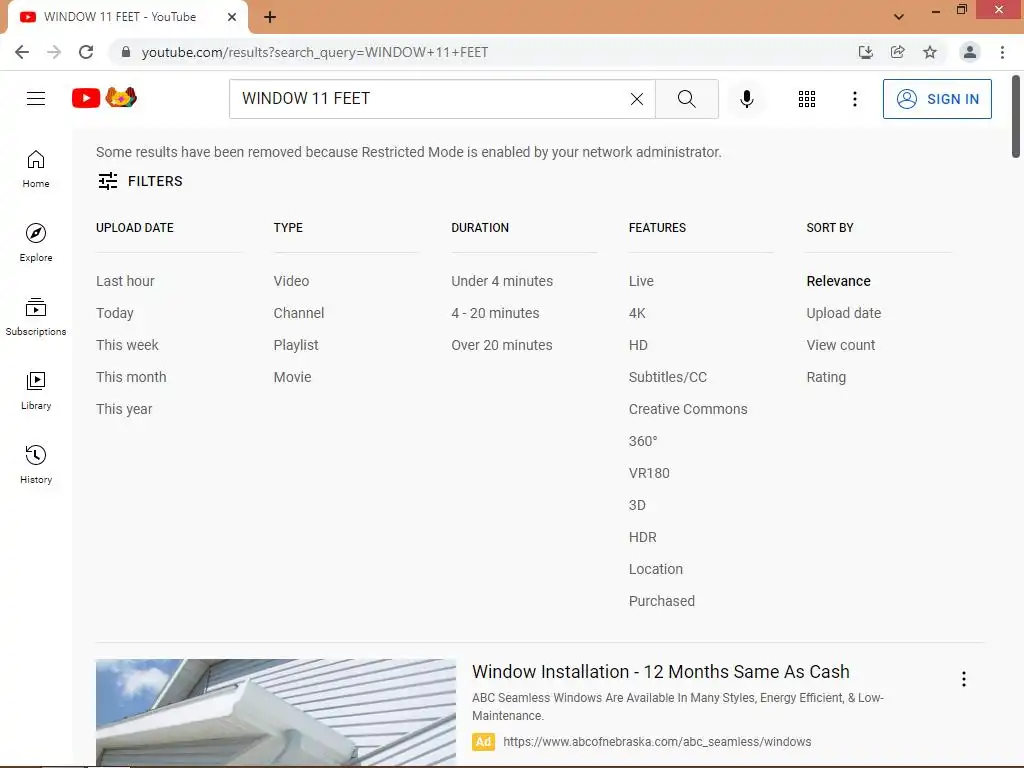Open Explore in sidebar
The height and width of the screenshot is (768, 1024).
click(x=36, y=243)
